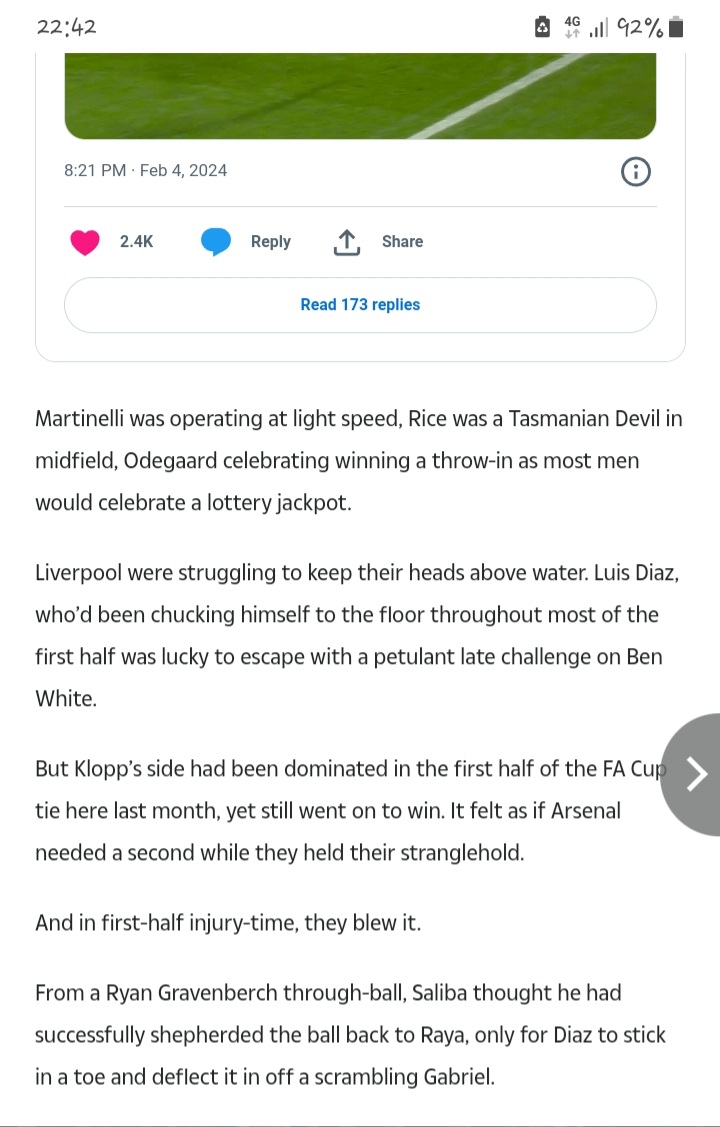Viewport: 720px width, 1127px height.
Task: Tap the paragraph about Luis Diaz
Action: 357,635
